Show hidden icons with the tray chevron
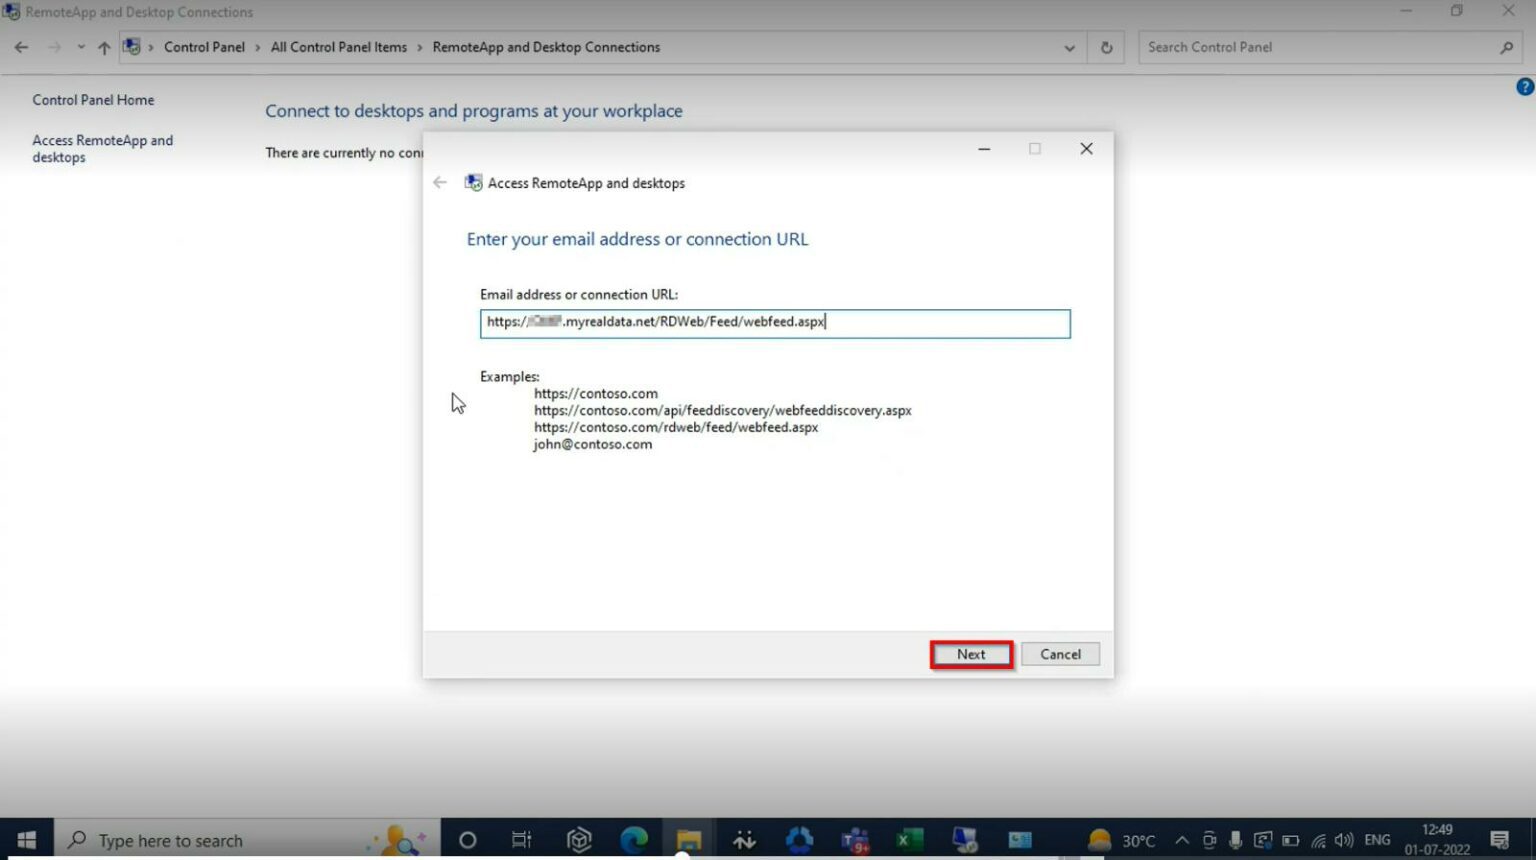Viewport: 1536px width, 860px height. [x=1181, y=840]
